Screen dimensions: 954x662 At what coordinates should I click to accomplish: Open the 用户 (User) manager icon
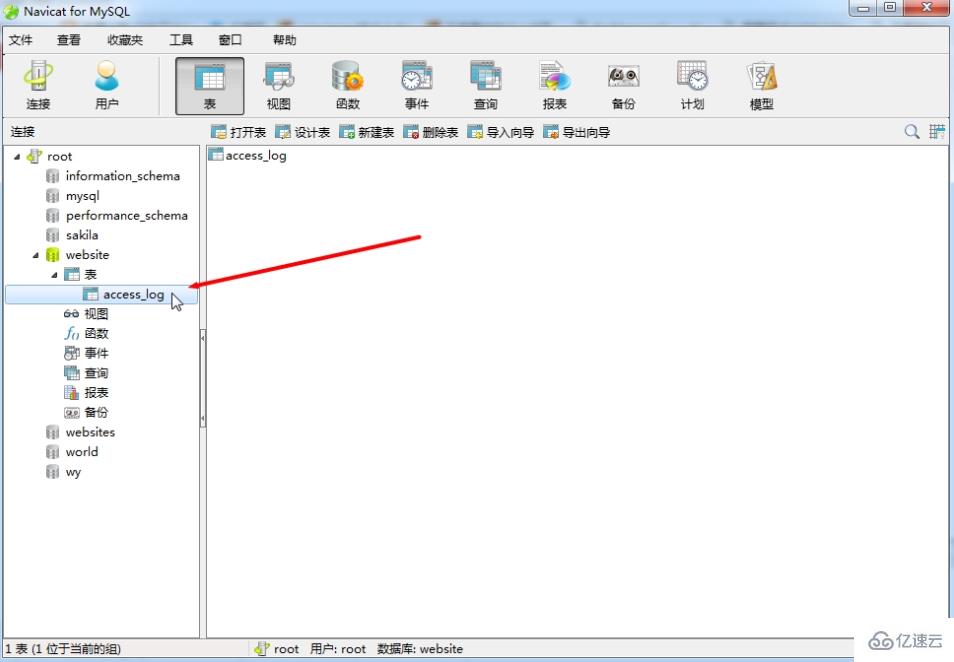click(107, 85)
